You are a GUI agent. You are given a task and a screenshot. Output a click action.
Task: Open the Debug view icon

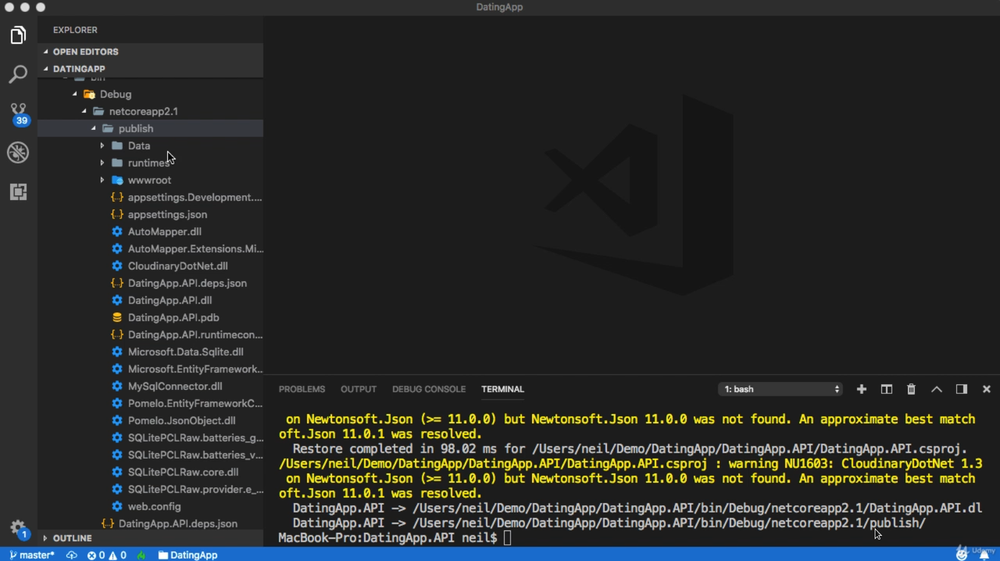(x=18, y=152)
